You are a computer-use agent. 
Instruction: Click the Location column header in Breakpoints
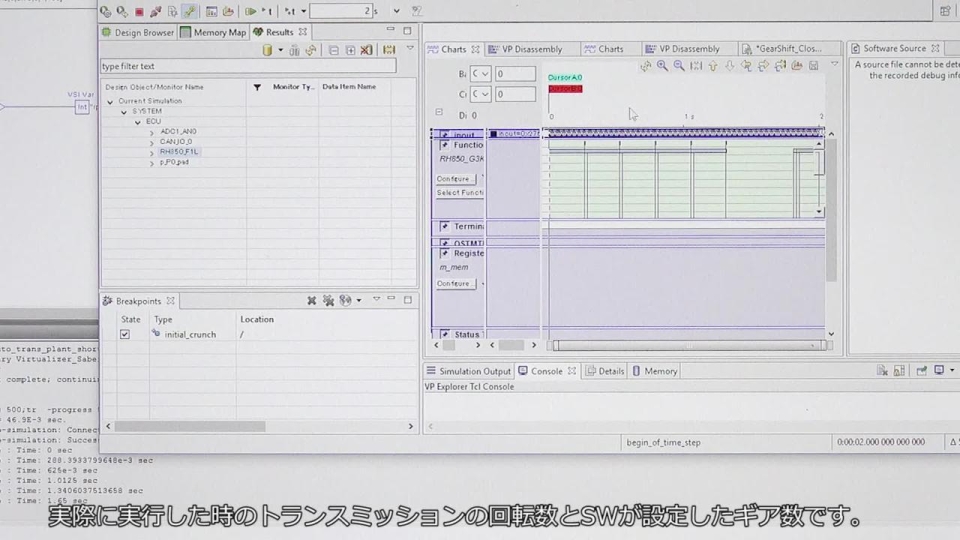(x=257, y=319)
